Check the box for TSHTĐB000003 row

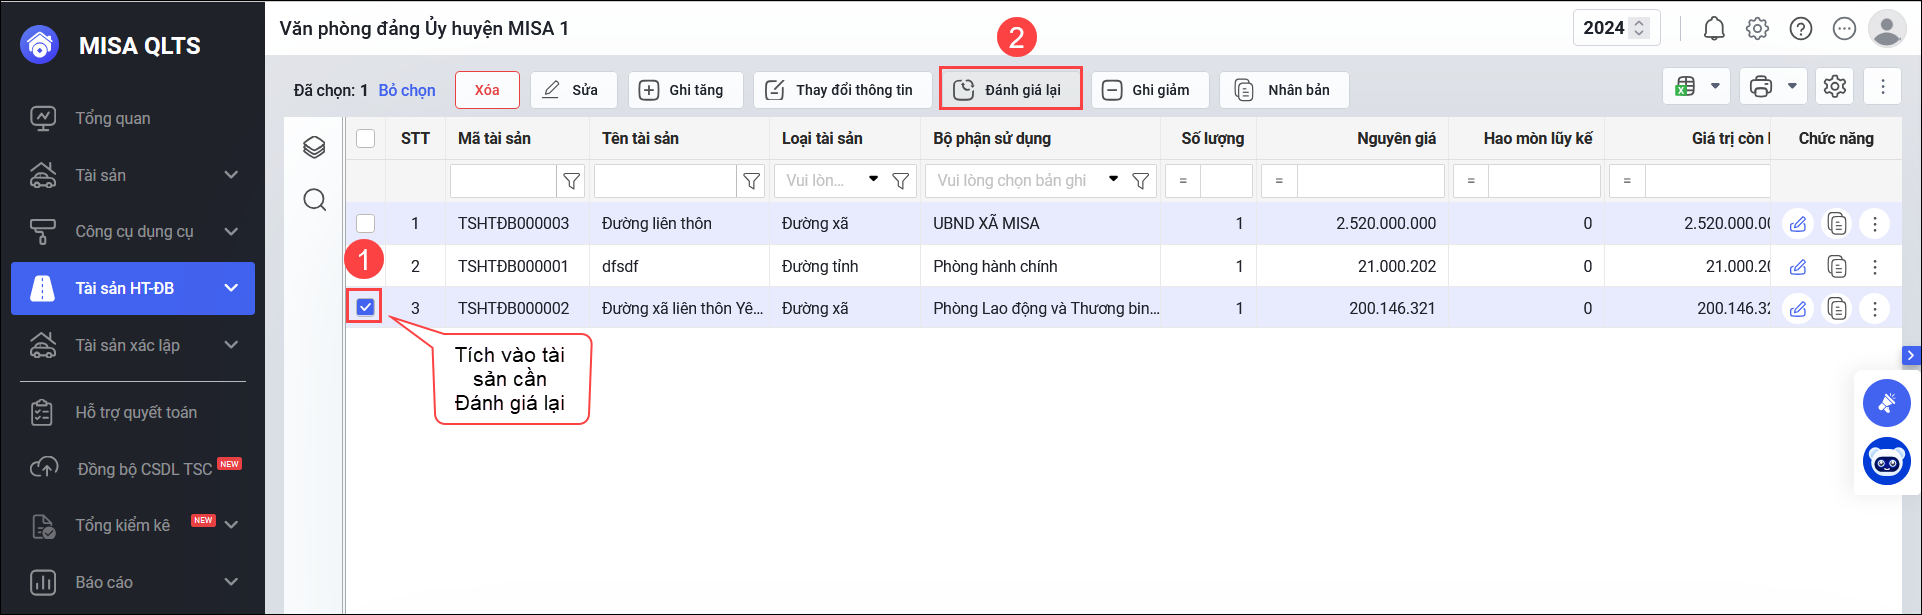pos(366,224)
